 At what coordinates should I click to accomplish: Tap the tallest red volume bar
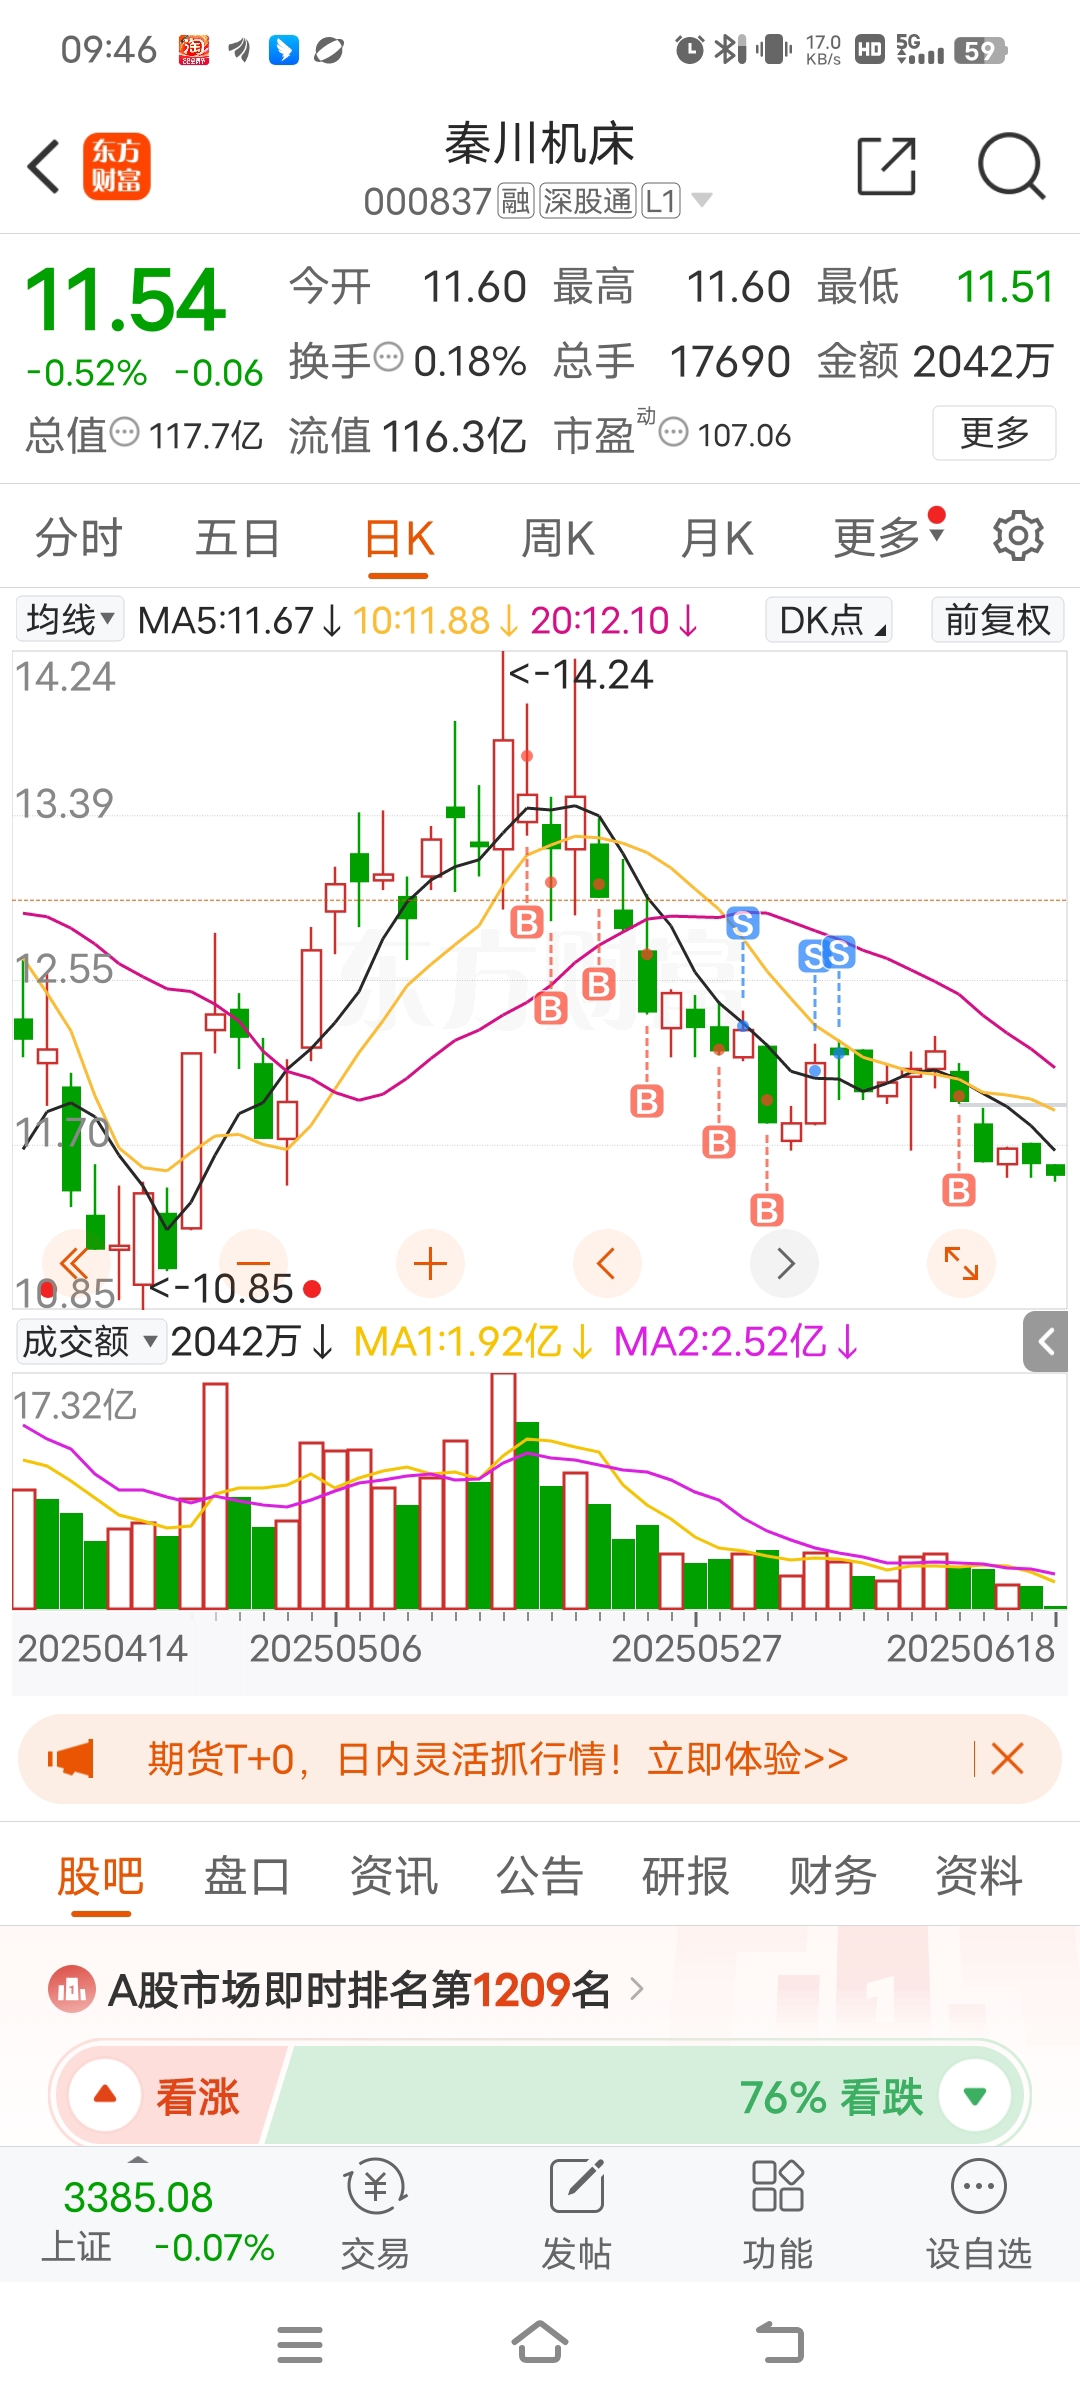pos(503,1491)
